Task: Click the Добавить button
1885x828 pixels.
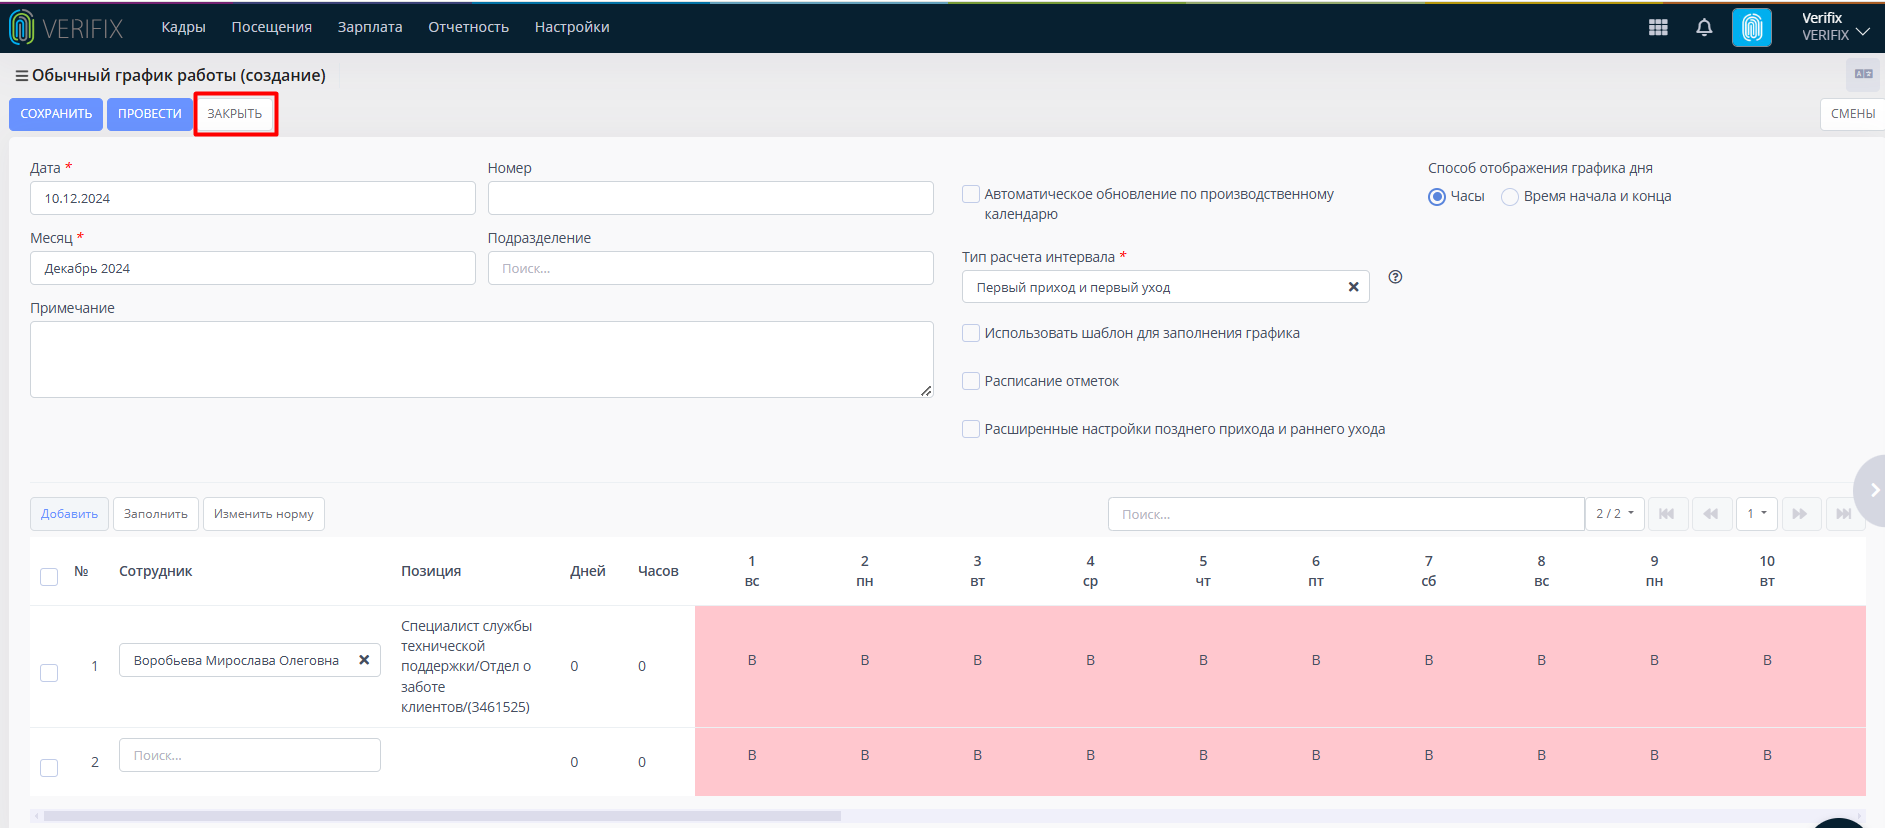Action: click(69, 514)
